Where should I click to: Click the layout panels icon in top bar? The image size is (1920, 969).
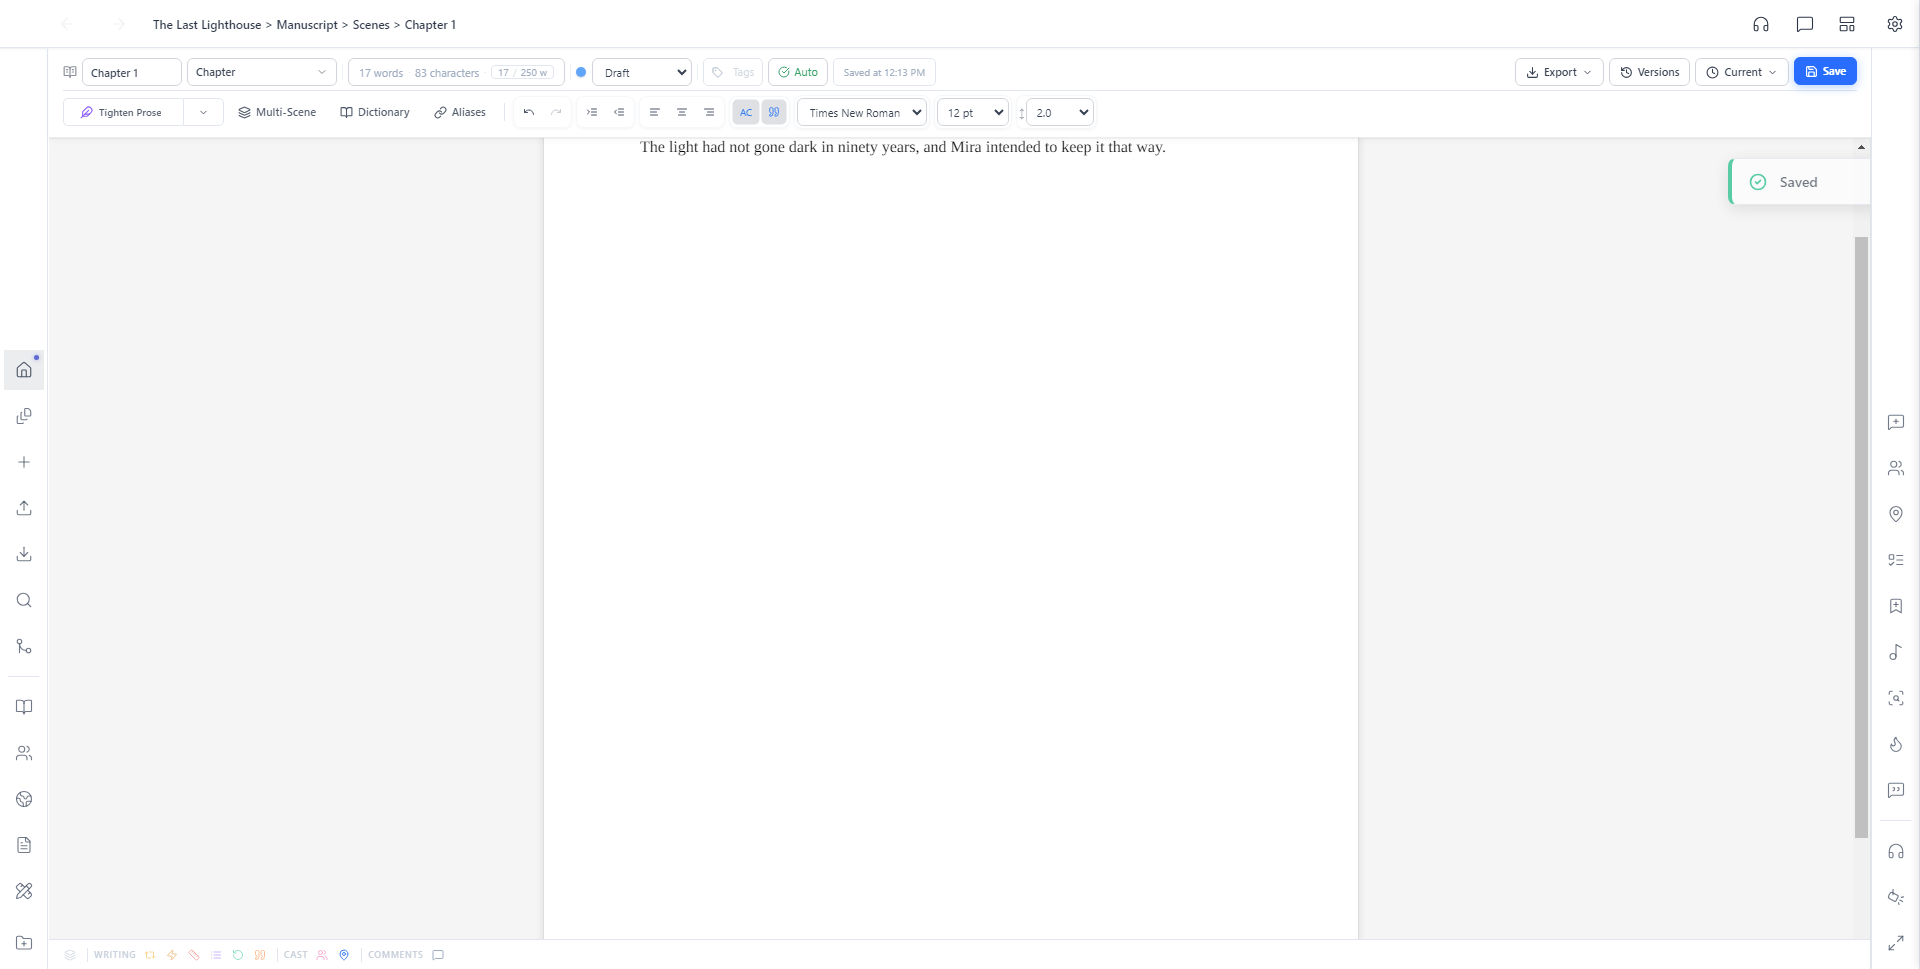click(1847, 24)
